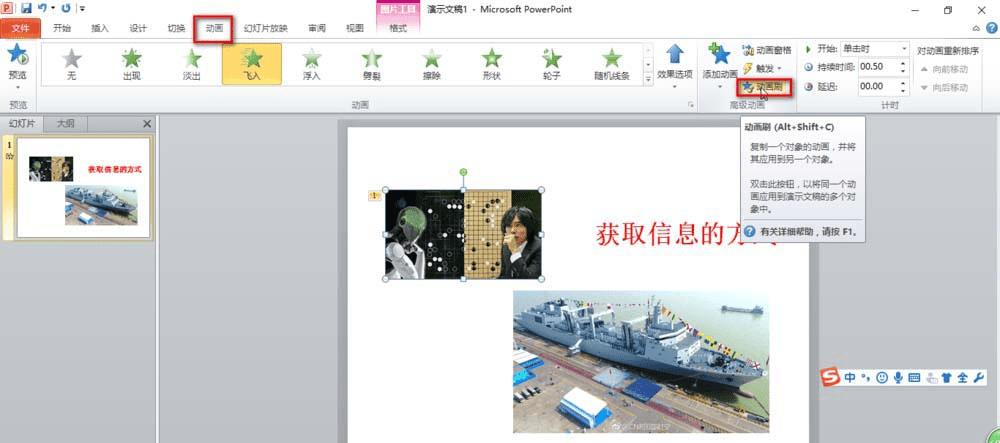Click the 延迟 delay input field
This screenshot has height=443, width=1000.
pos(878,86)
